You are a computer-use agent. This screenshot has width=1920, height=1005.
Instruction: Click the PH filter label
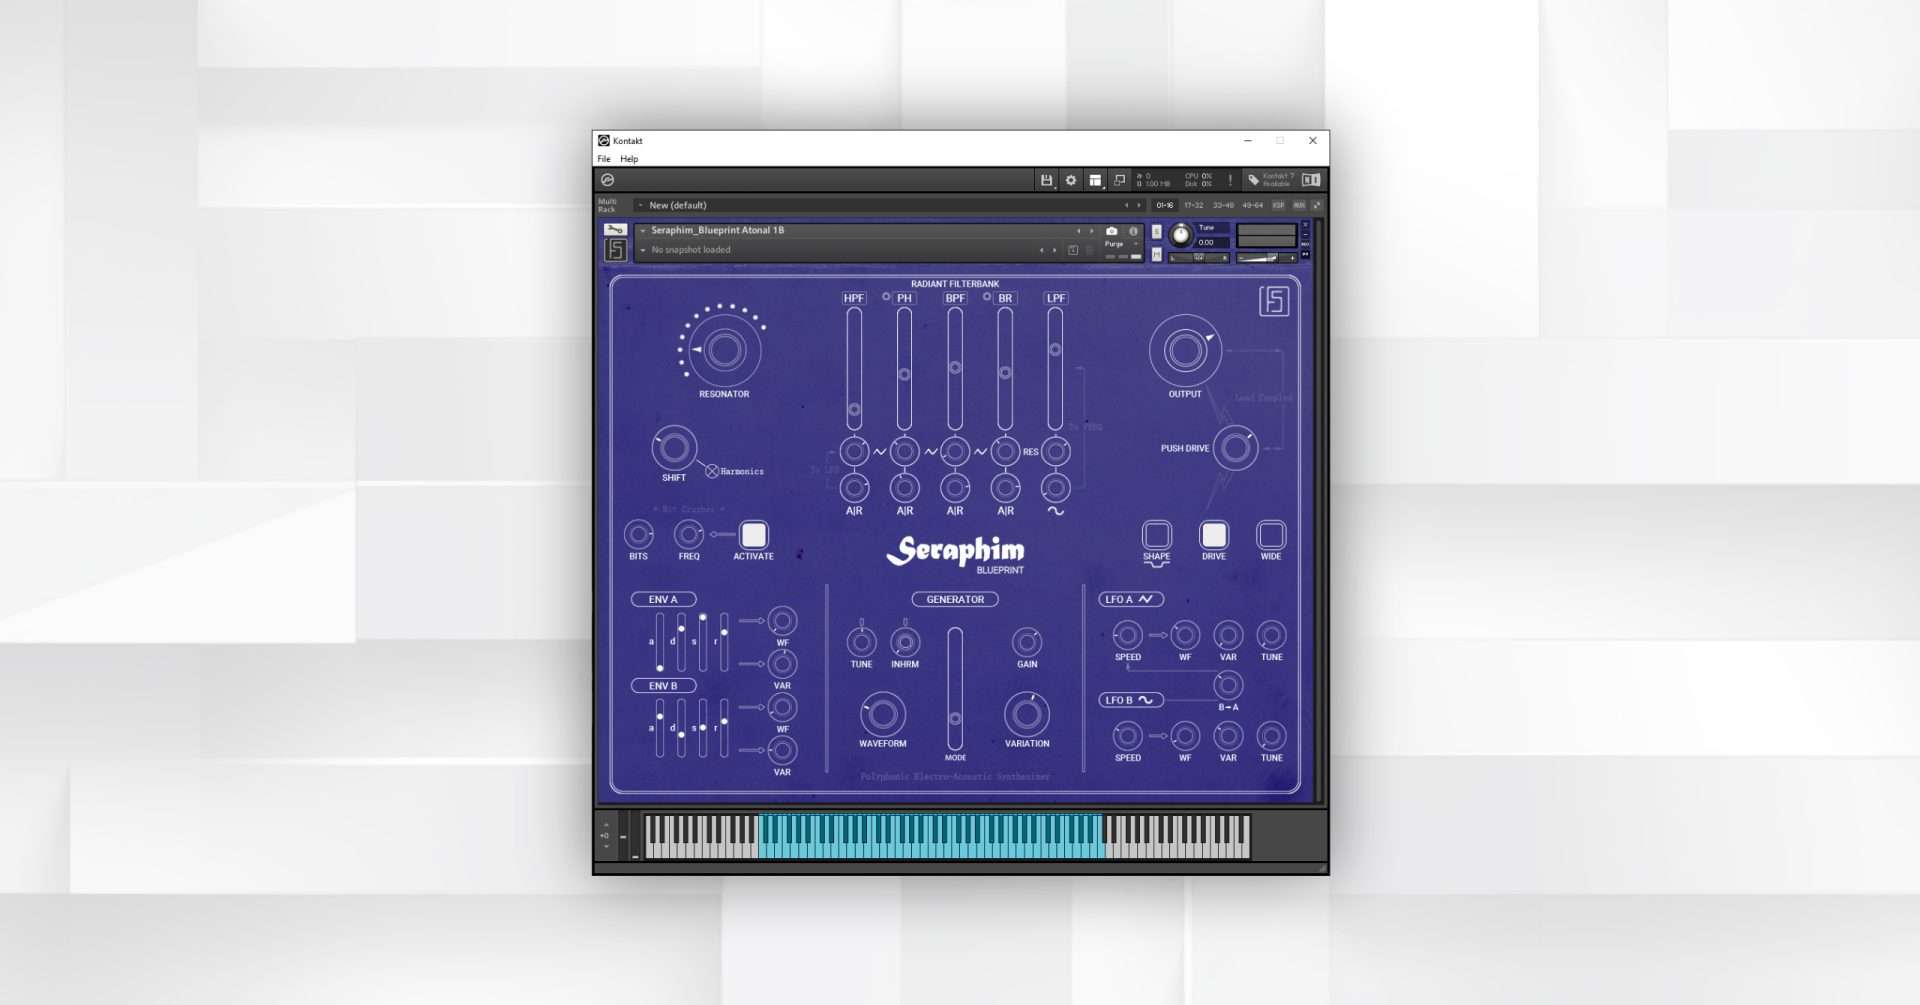tap(904, 298)
